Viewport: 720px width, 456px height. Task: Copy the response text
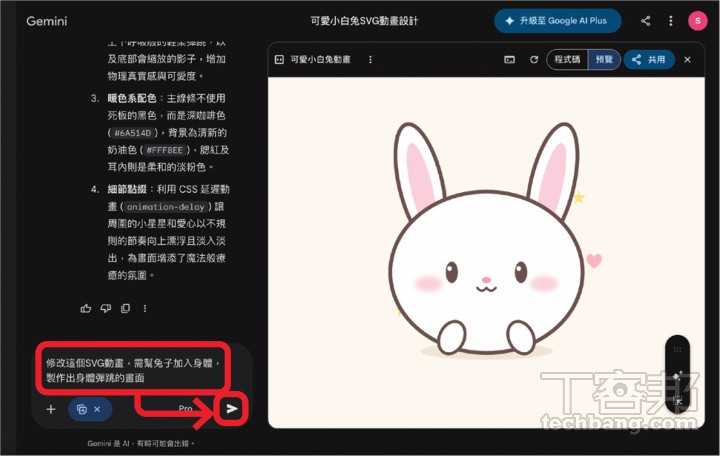(x=125, y=309)
